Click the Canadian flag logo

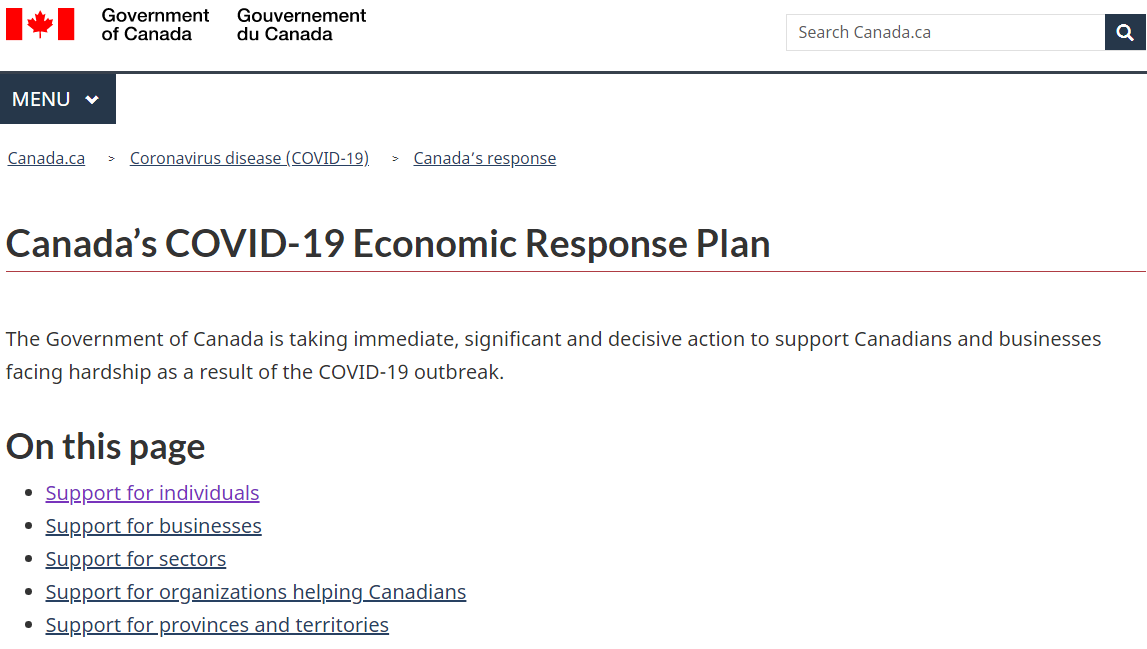[40, 24]
